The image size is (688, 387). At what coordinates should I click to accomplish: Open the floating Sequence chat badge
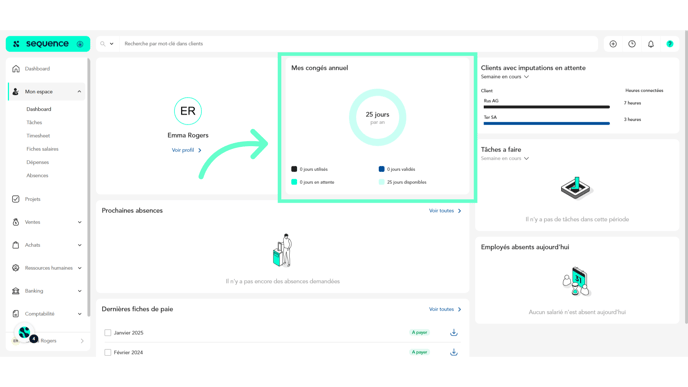25,333
